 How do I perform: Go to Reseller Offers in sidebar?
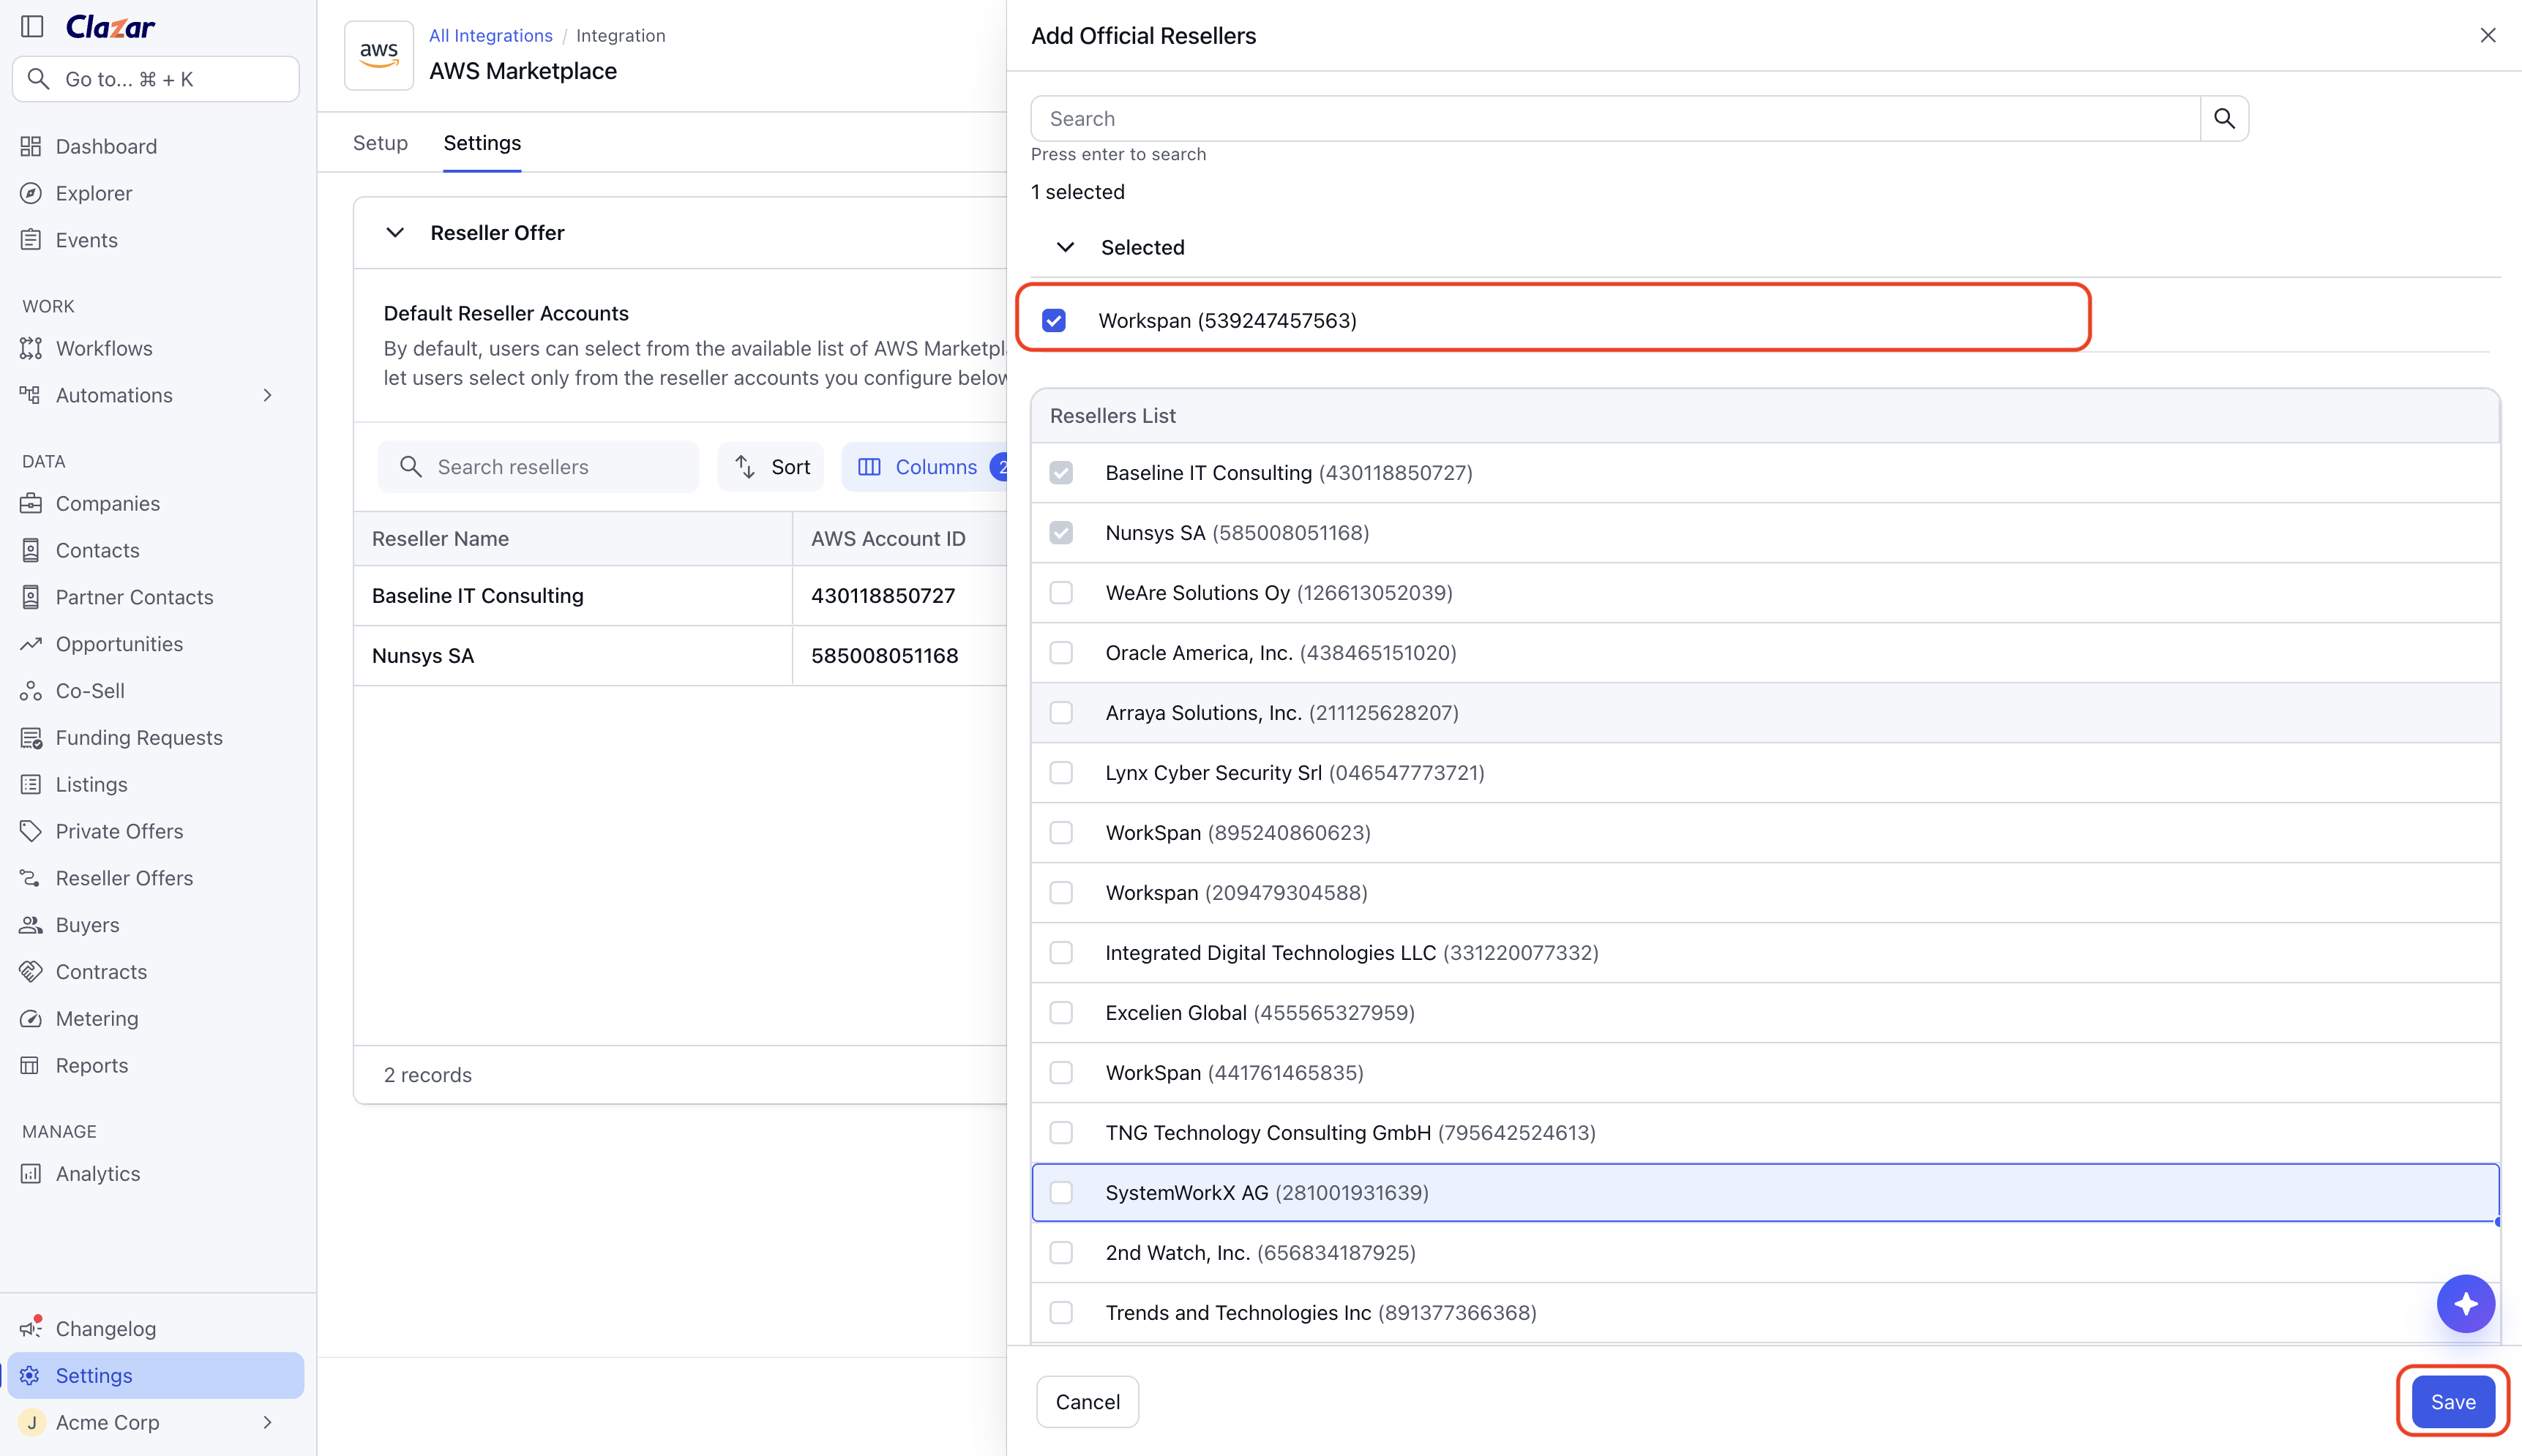[124, 878]
